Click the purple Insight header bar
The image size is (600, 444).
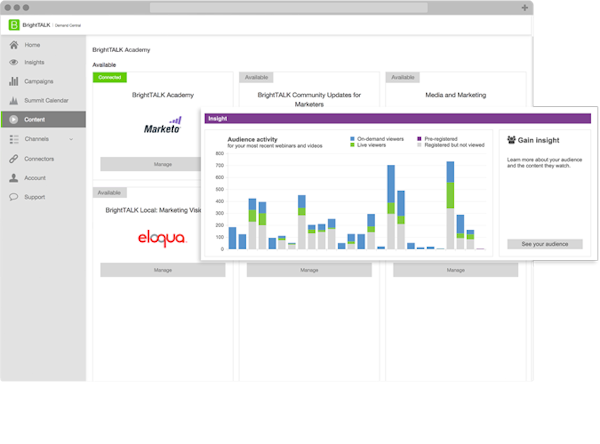[x=398, y=118]
